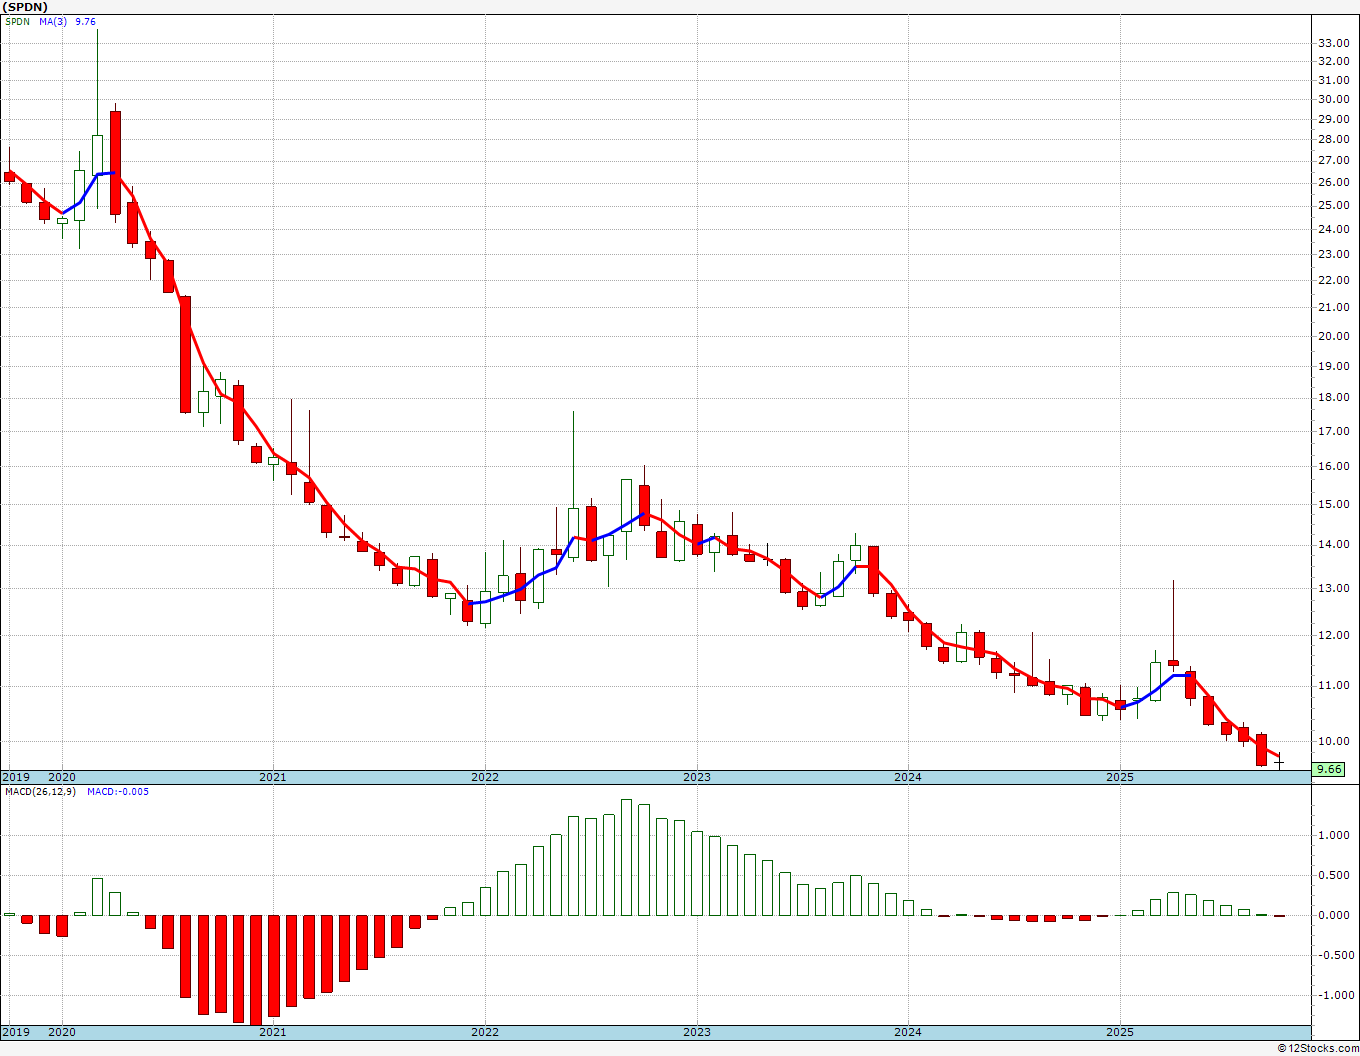This screenshot has height=1056, width=1360.
Task: Select 2020 on the MACD panel time axis
Action: (x=62, y=1032)
